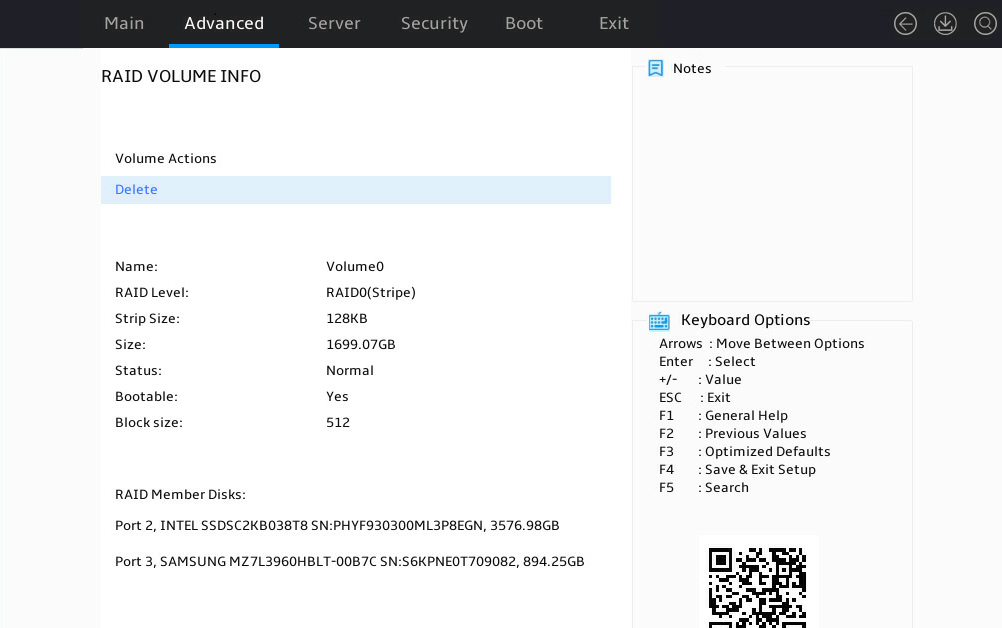Open the Exit tab
1002x628 pixels.
tap(614, 24)
